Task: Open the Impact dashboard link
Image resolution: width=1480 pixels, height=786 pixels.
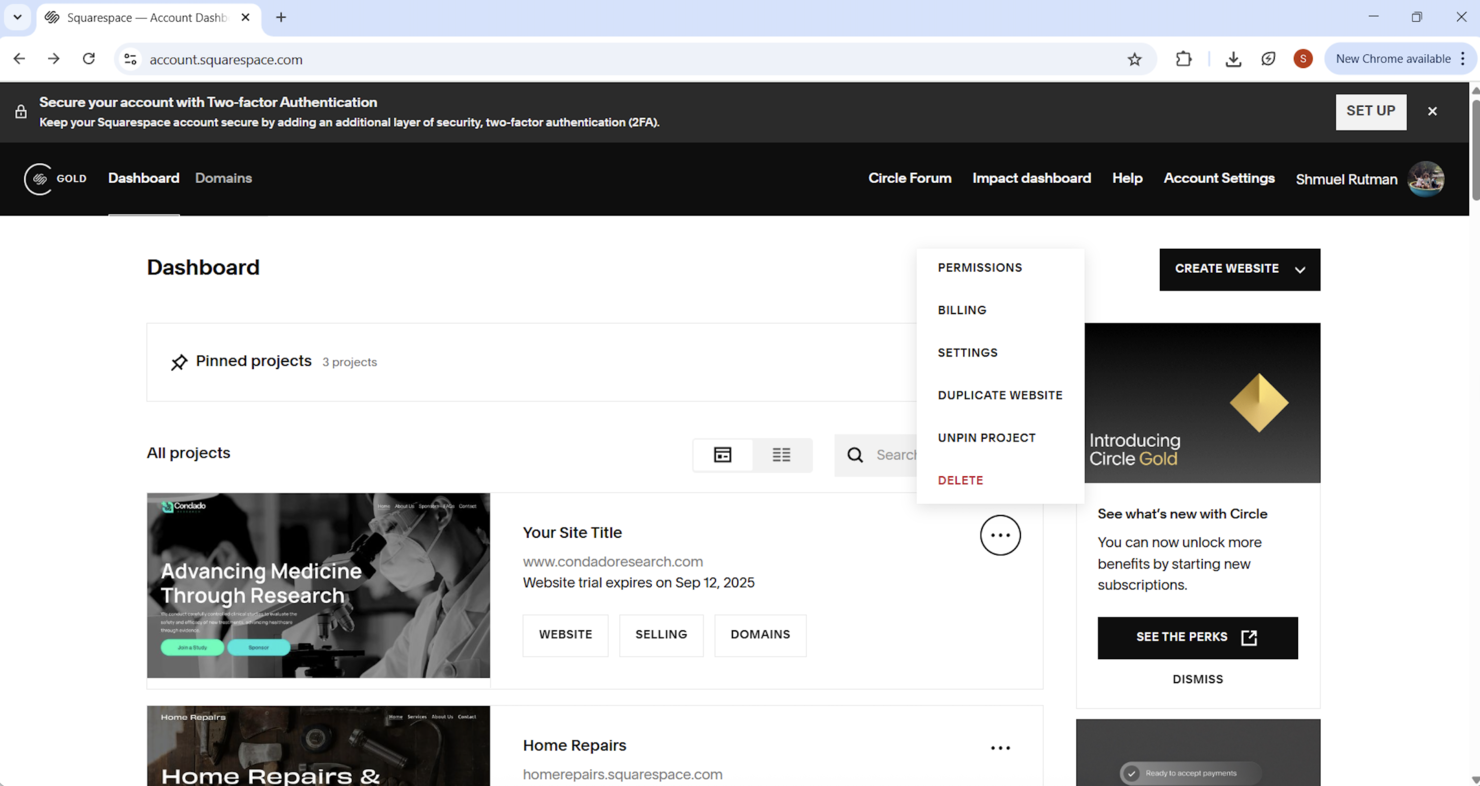Action: click(x=1032, y=178)
